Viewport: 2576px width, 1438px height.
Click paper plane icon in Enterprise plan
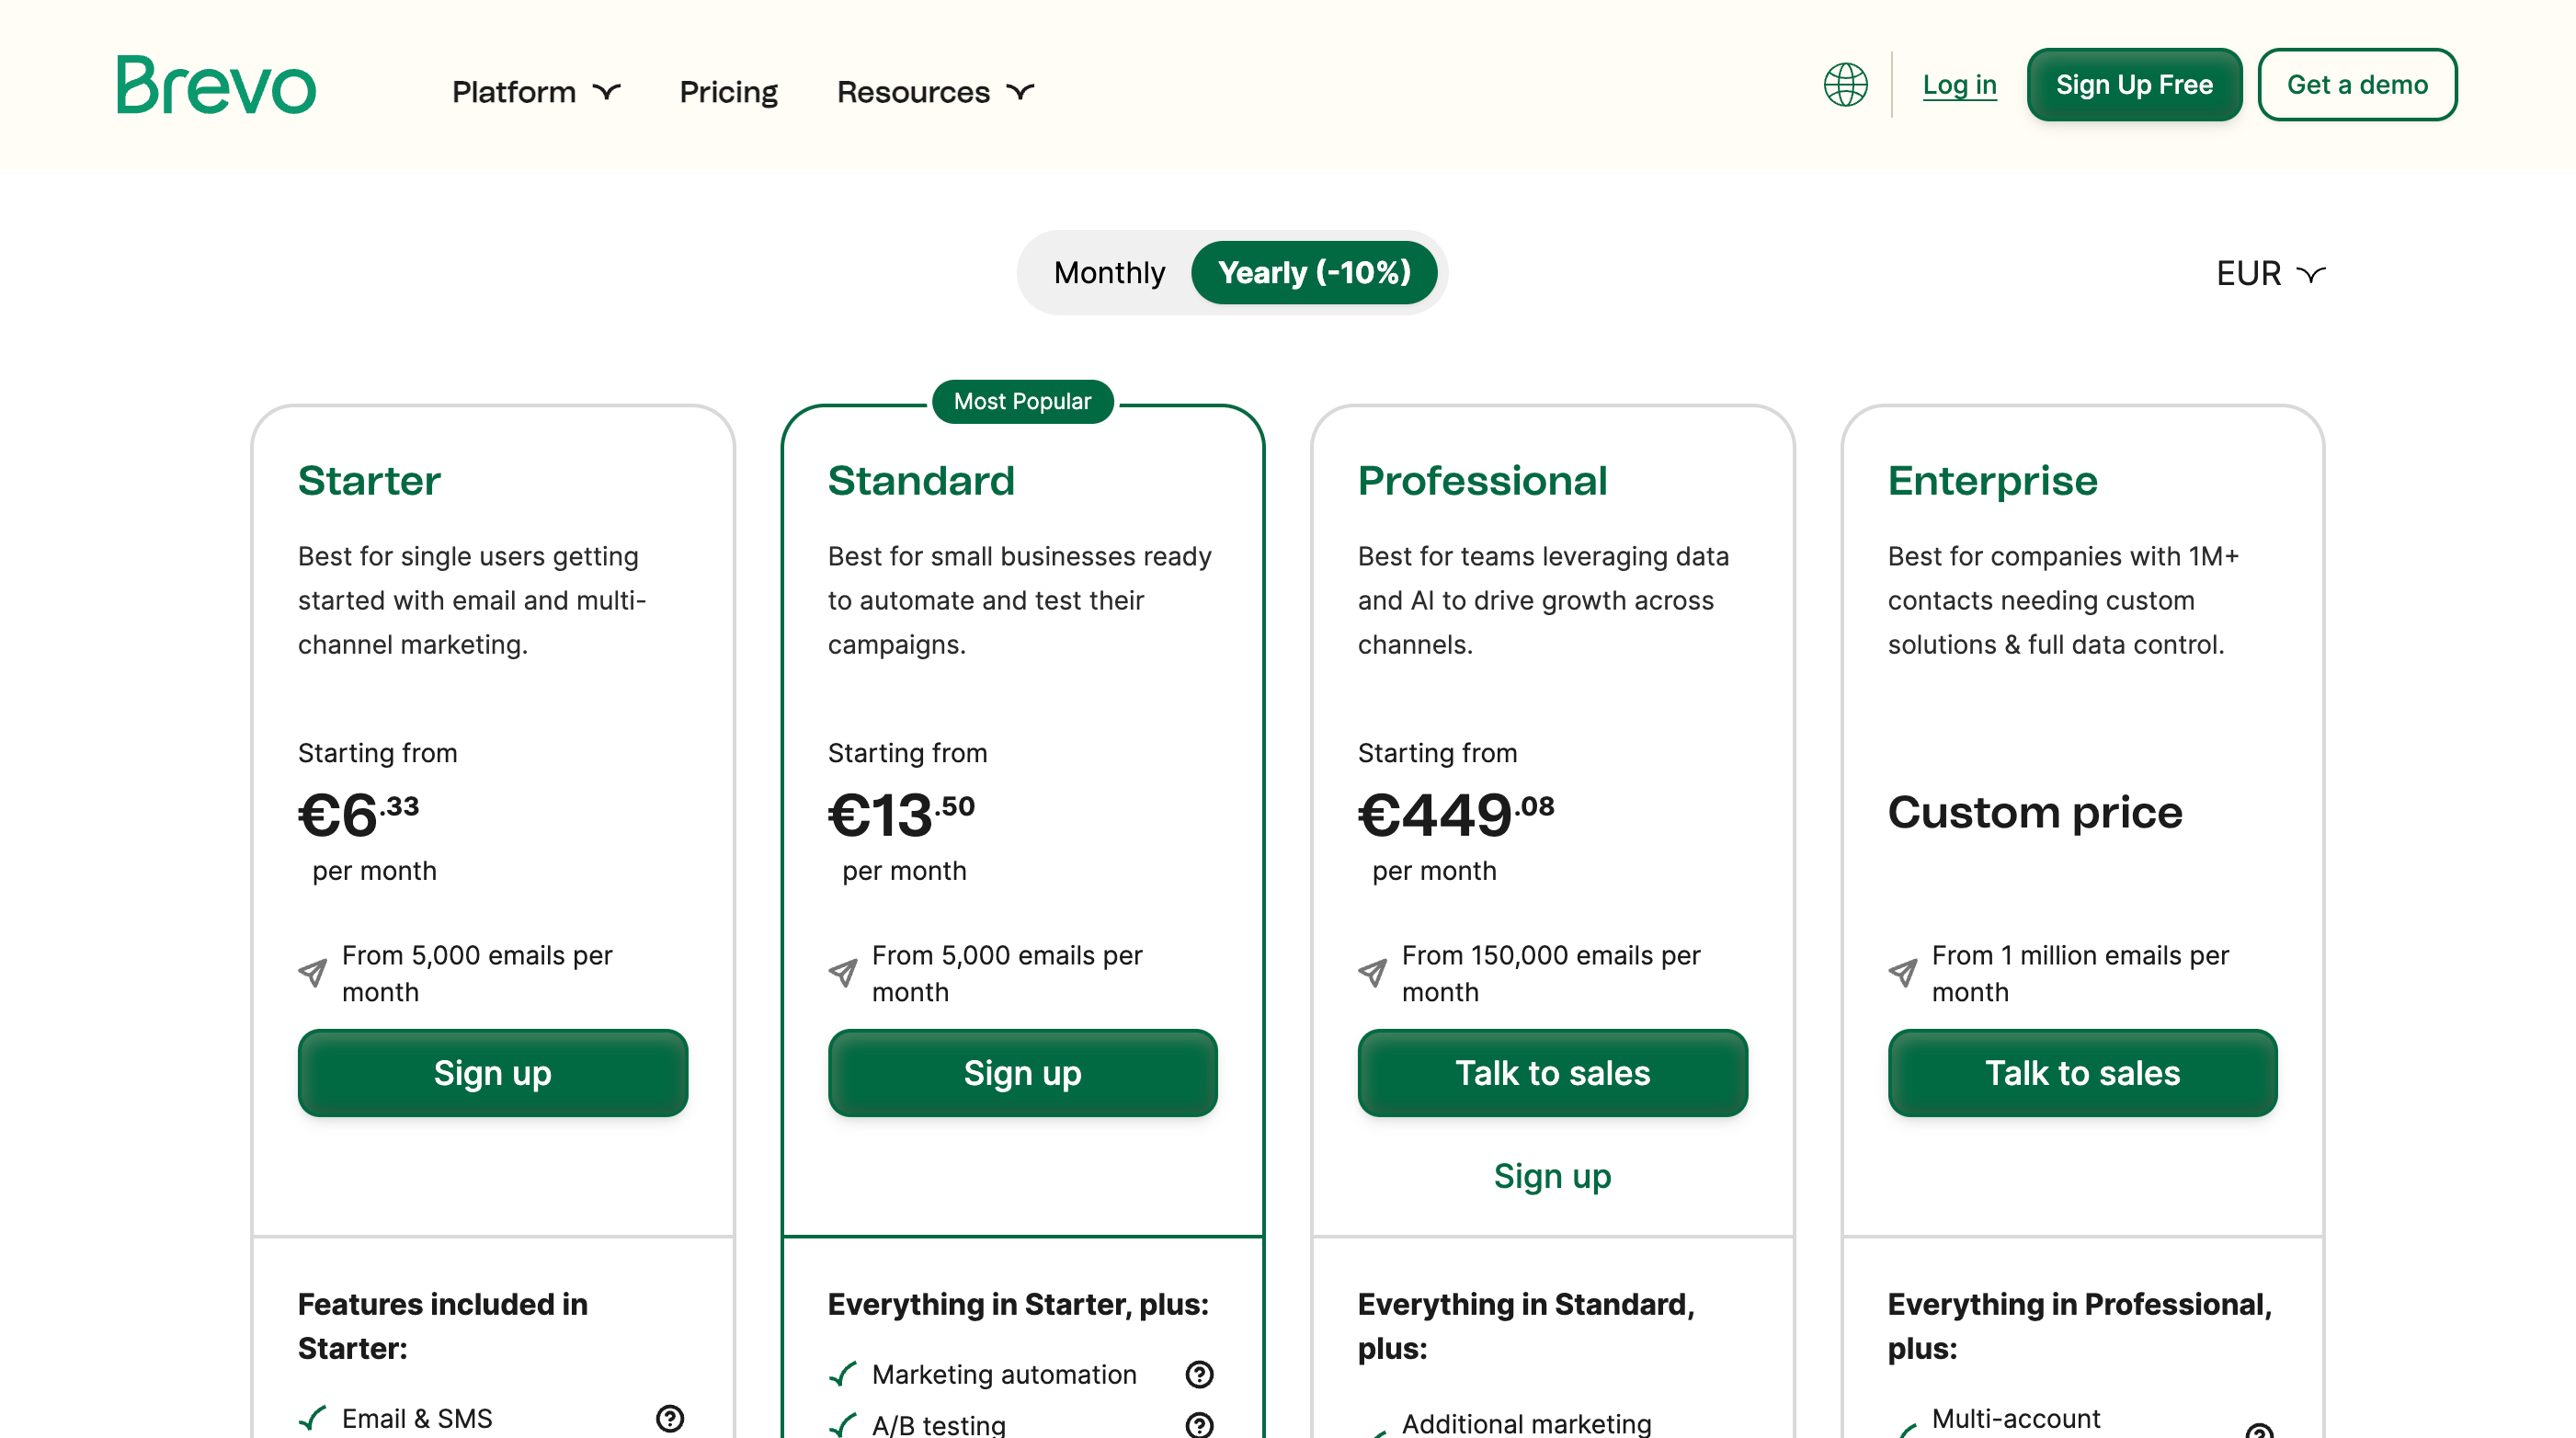coord(1902,972)
